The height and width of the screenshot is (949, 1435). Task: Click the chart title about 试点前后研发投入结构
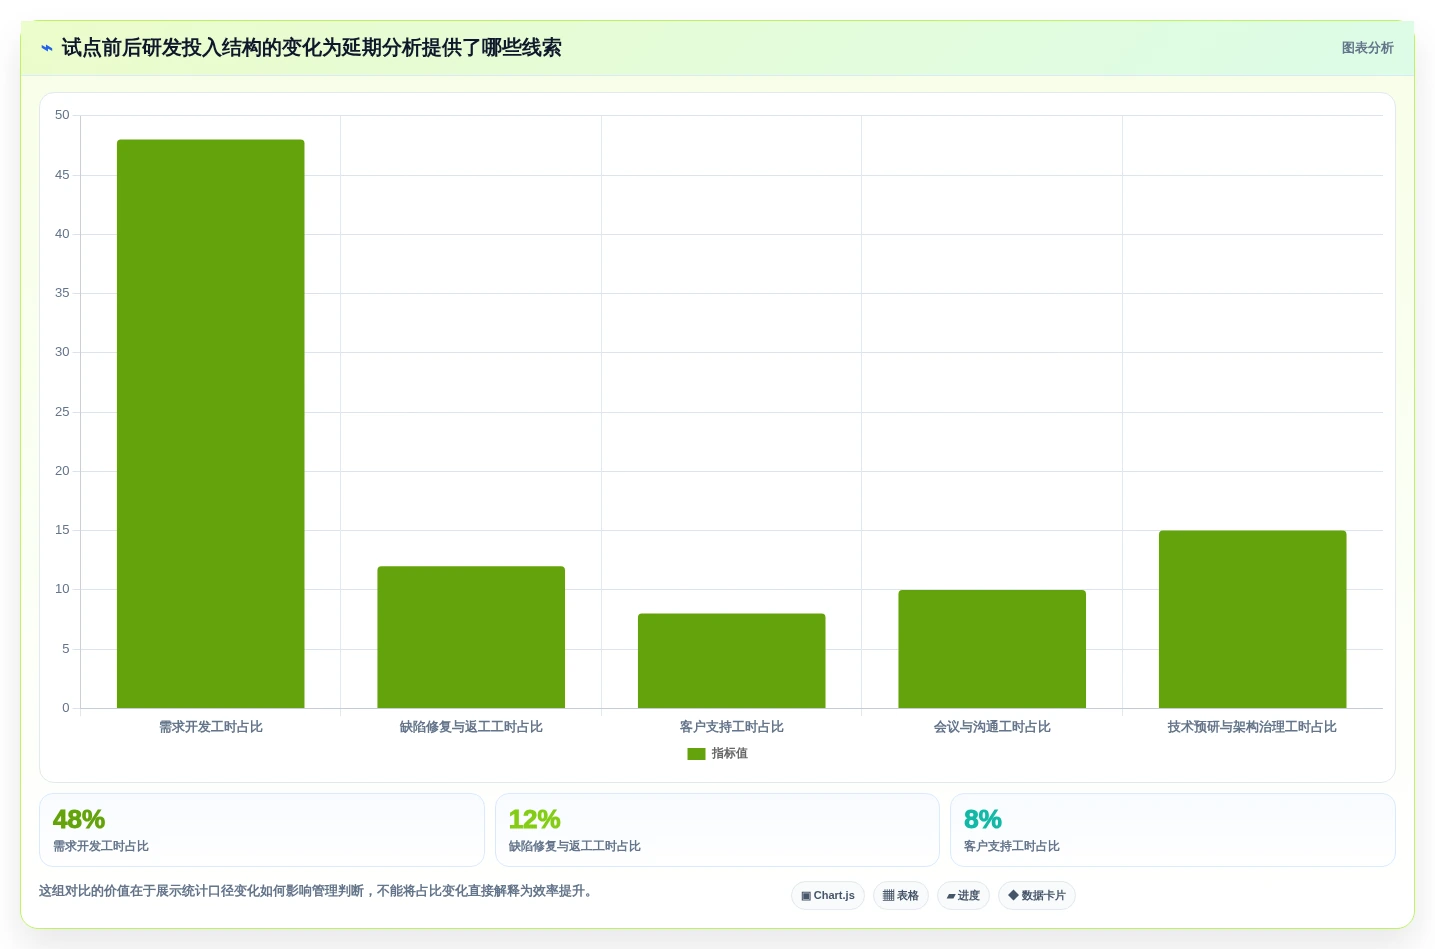(311, 48)
